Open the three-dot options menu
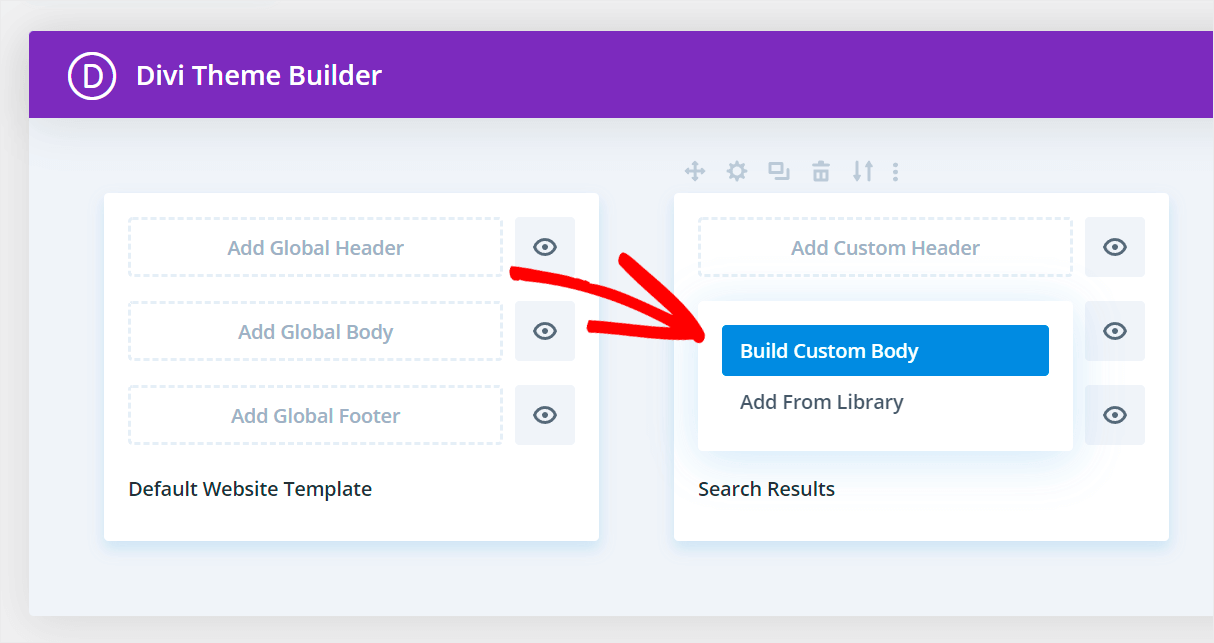This screenshot has height=643, width=1214. point(895,171)
